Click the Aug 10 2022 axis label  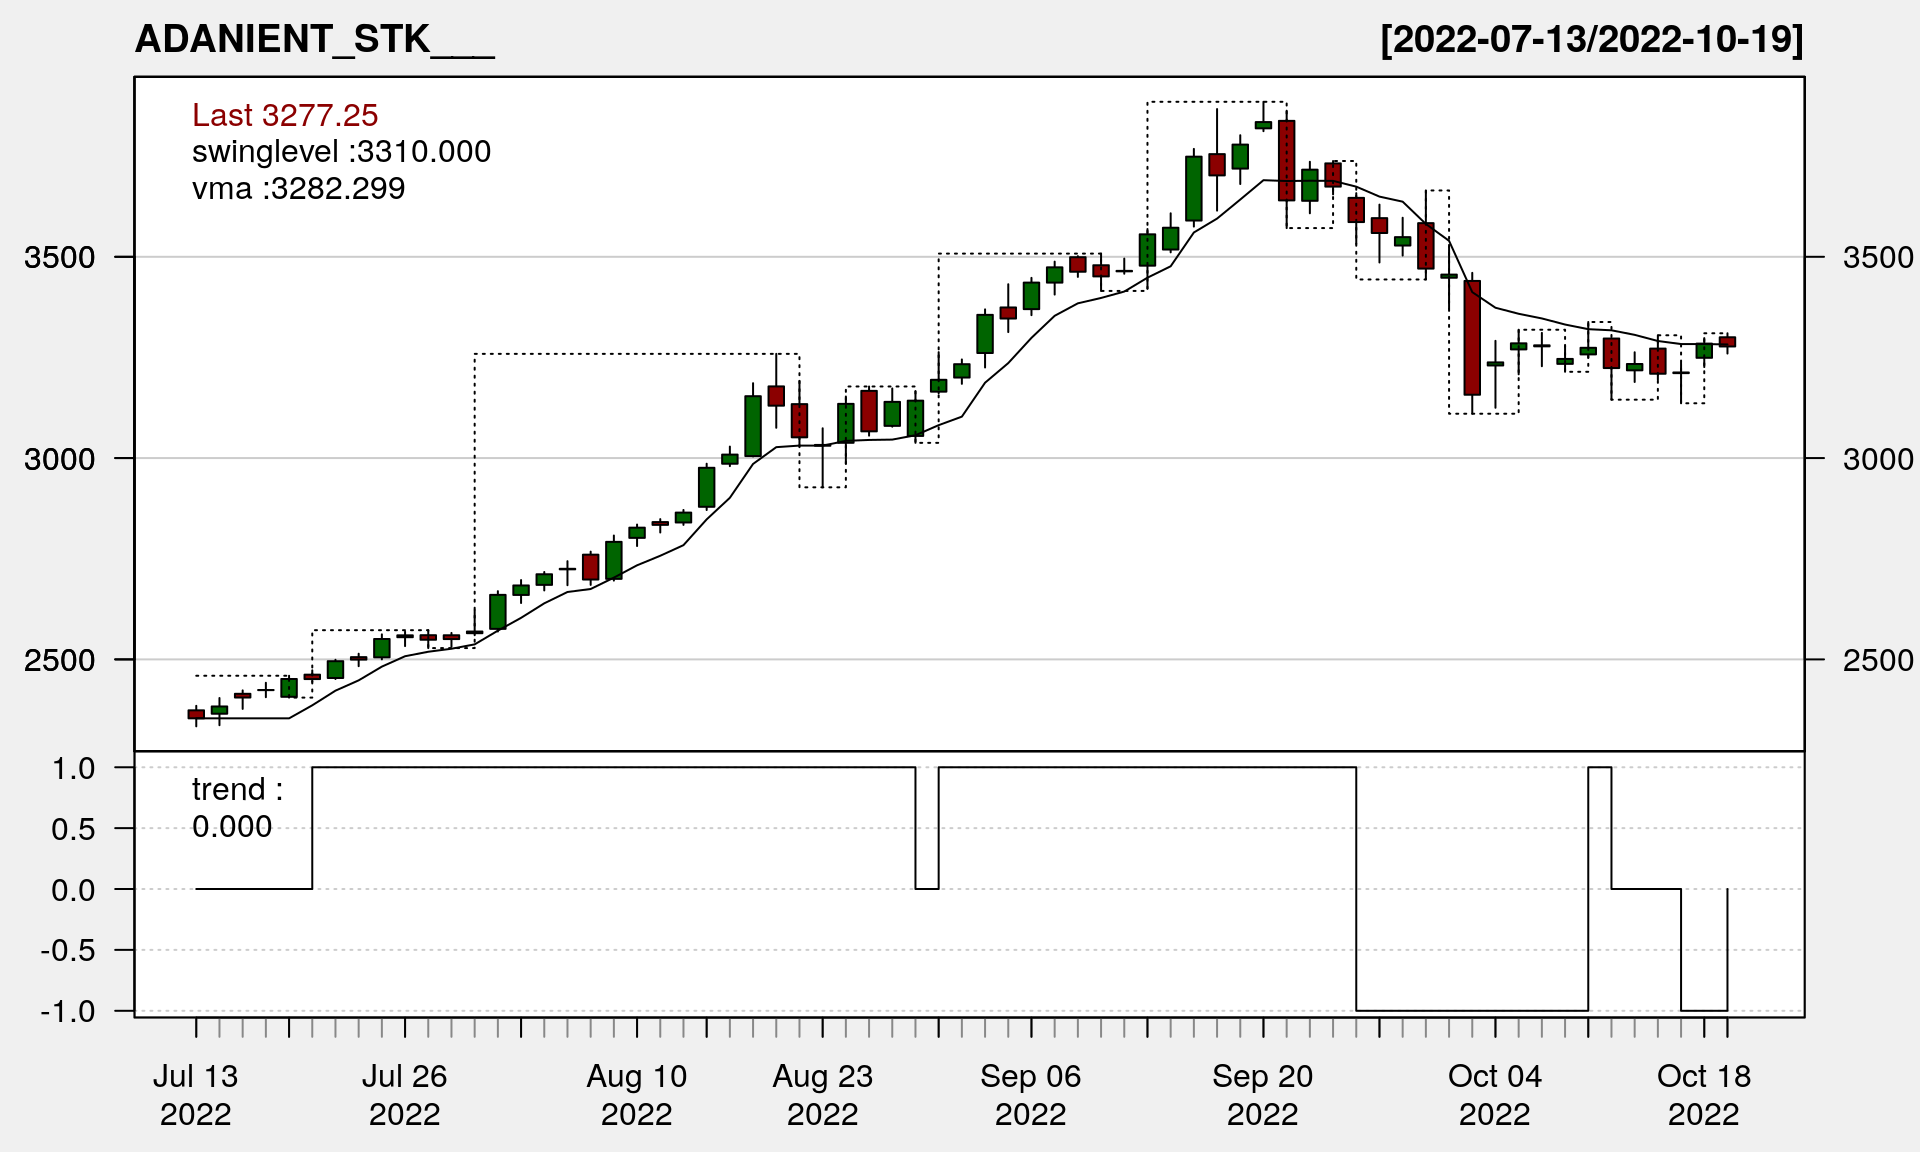pyautogui.click(x=636, y=1095)
